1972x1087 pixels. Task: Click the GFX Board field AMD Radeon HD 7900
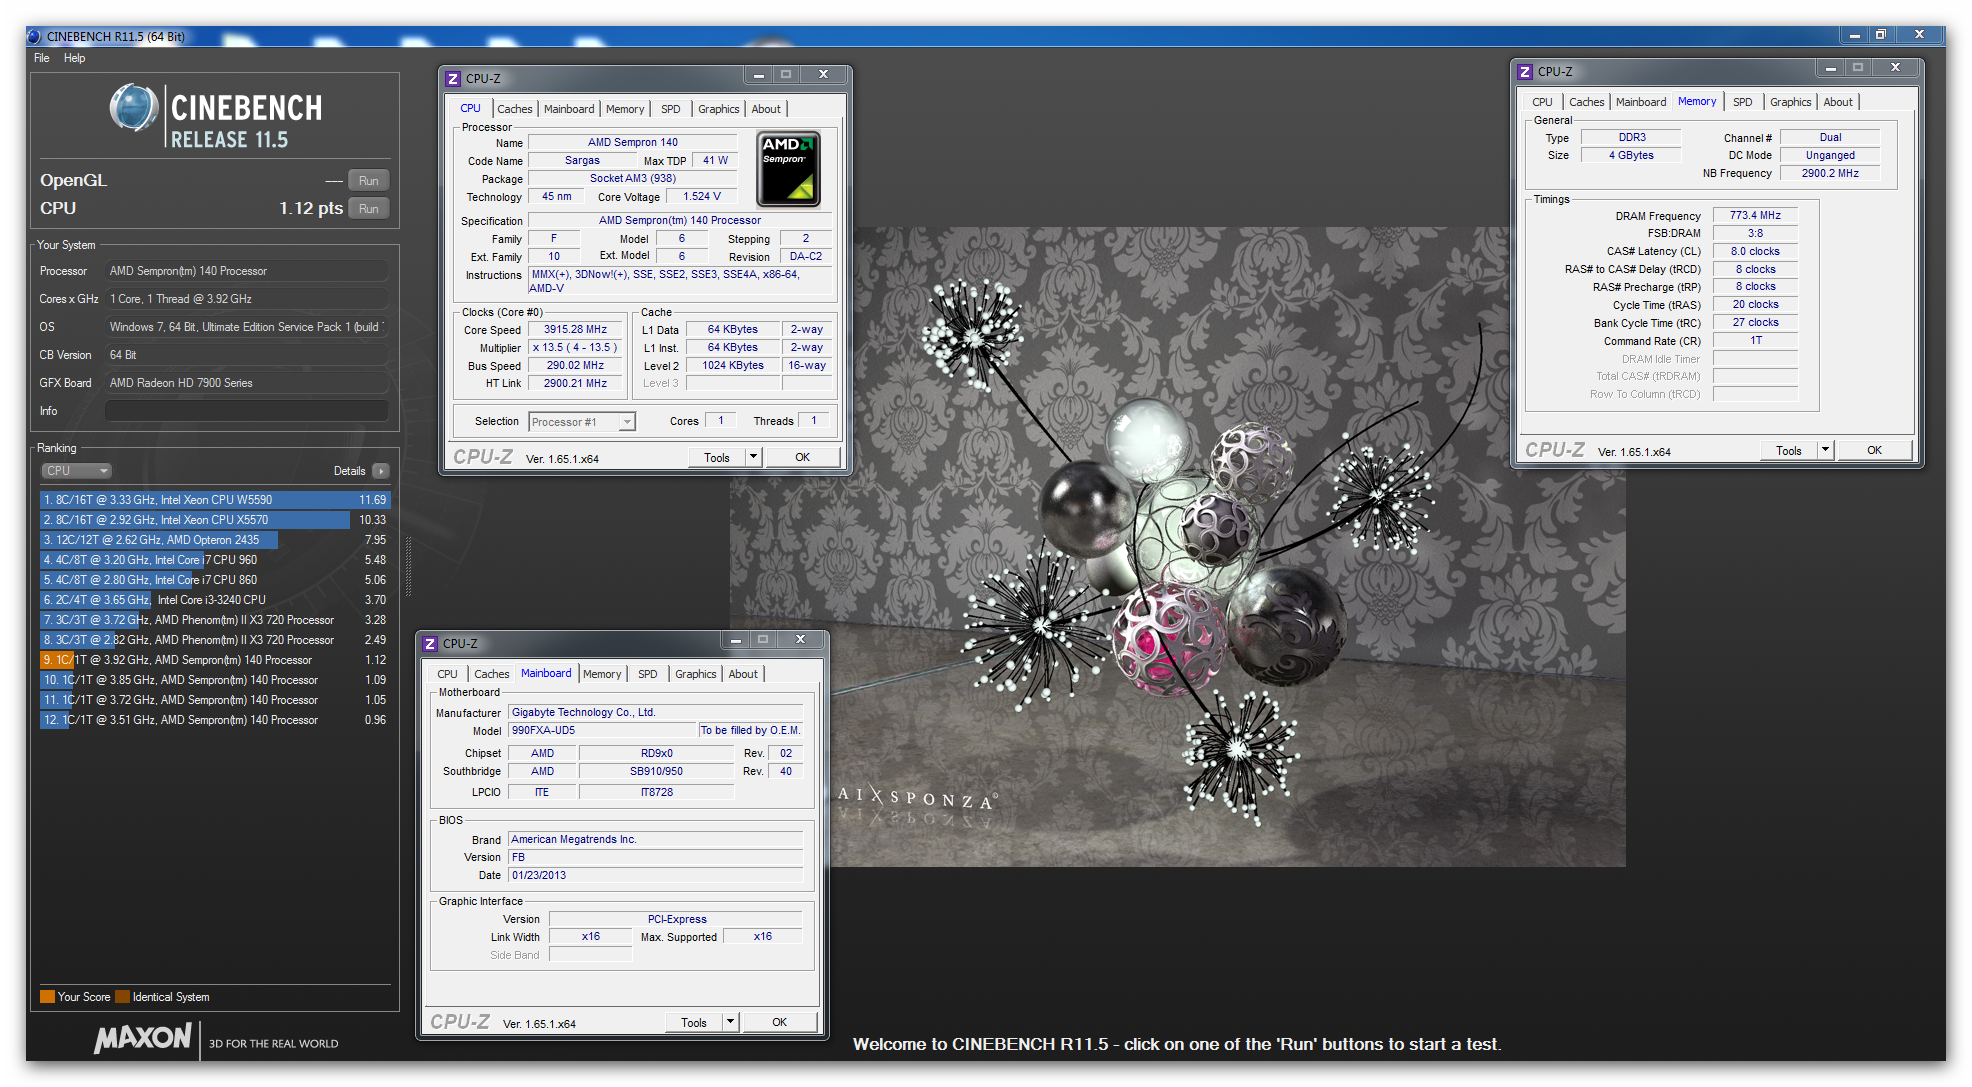[246, 383]
